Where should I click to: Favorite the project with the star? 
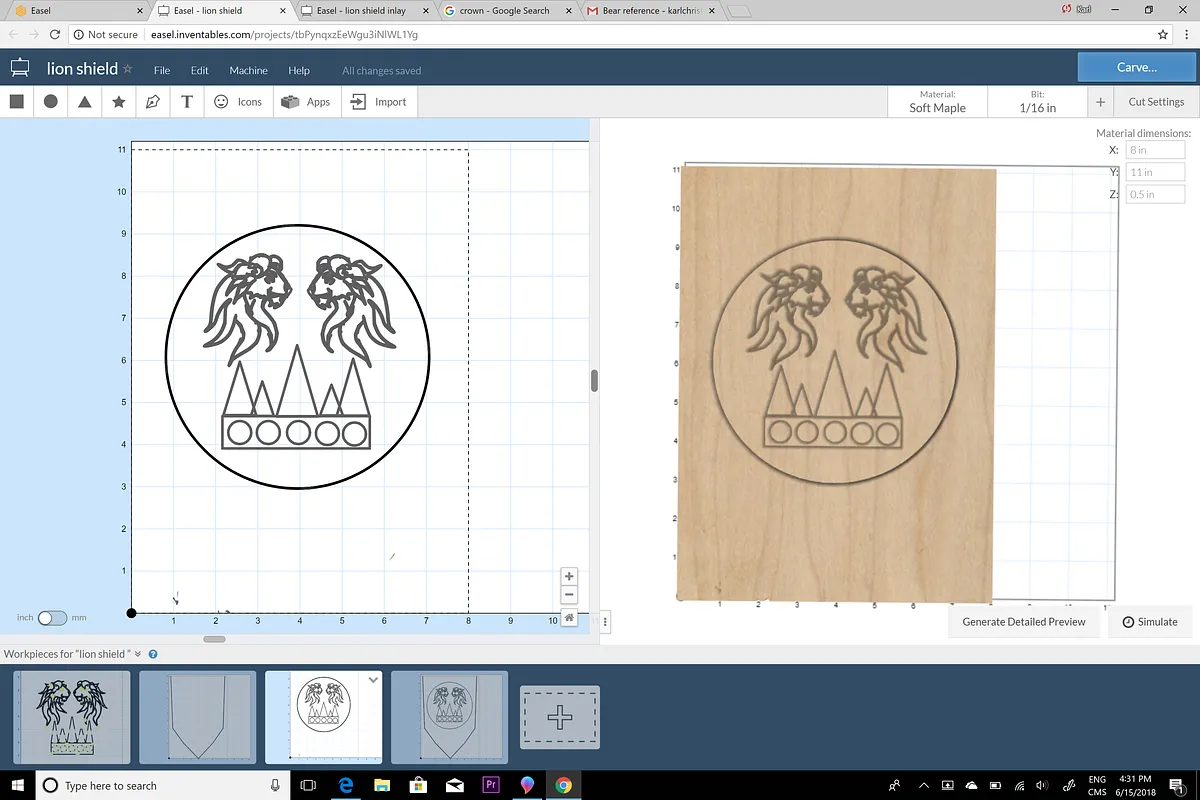click(x=127, y=70)
